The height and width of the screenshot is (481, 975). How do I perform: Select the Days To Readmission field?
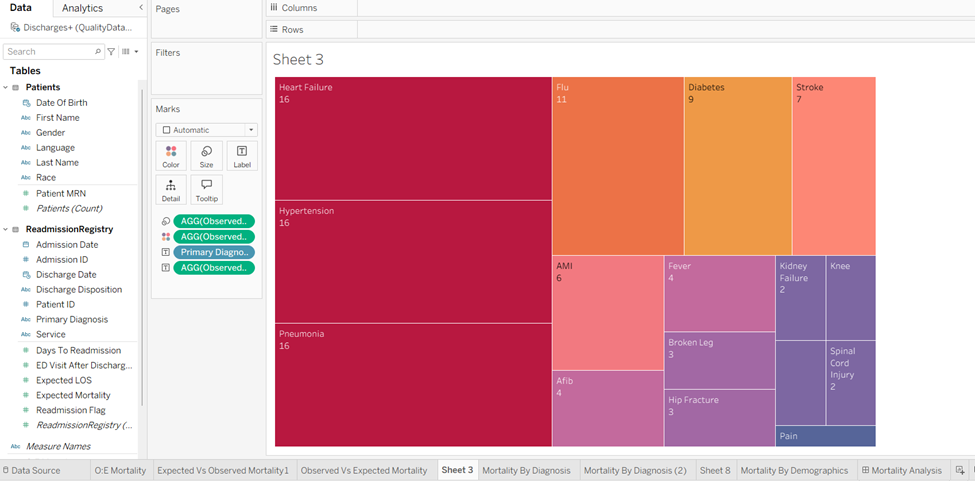78,350
